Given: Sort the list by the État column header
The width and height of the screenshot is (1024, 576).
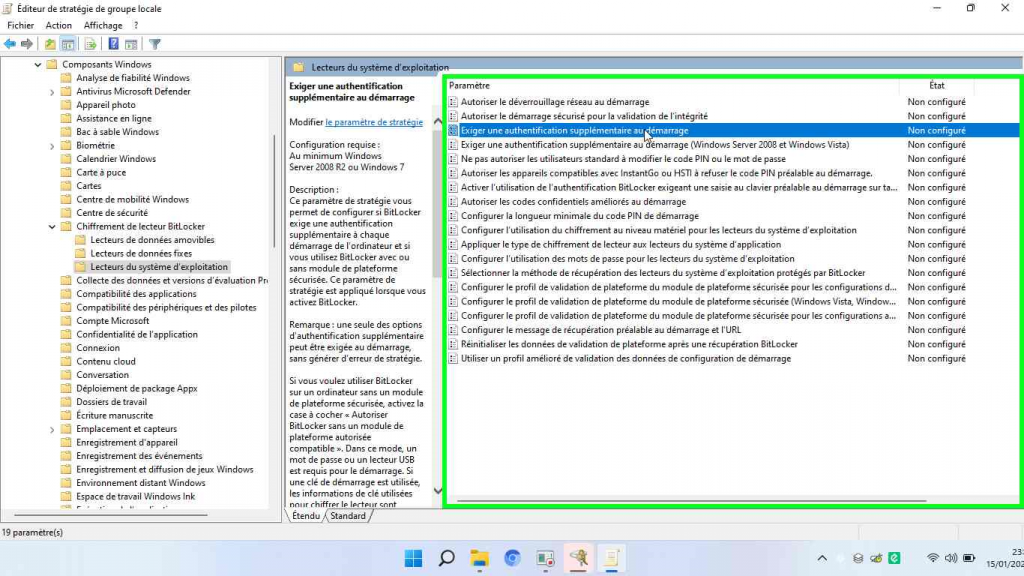Looking at the screenshot, I should pyautogui.click(x=936, y=86).
